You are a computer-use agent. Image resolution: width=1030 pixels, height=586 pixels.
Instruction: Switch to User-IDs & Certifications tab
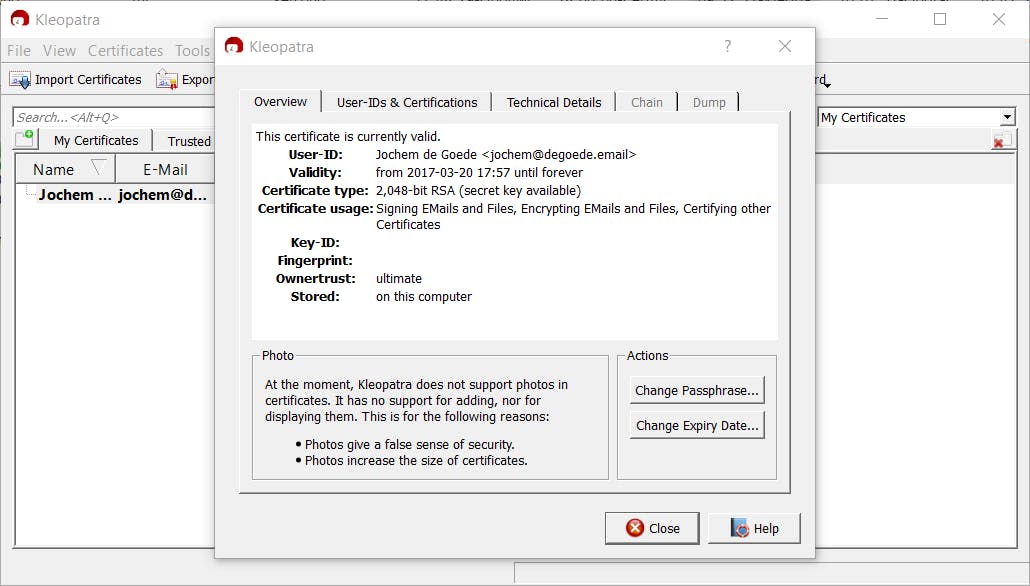click(407, 102)
